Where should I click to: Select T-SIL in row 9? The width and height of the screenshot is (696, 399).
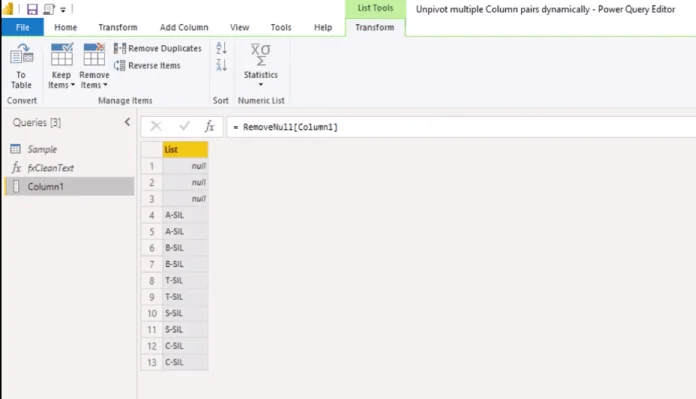(185, 297)
